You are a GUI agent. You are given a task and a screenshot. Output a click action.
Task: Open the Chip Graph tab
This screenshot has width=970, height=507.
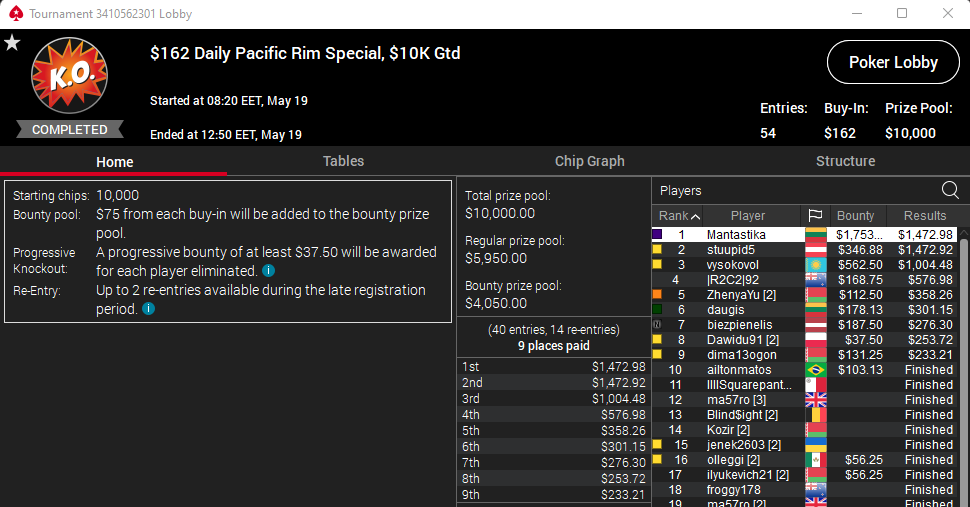[x=589, y=161]
